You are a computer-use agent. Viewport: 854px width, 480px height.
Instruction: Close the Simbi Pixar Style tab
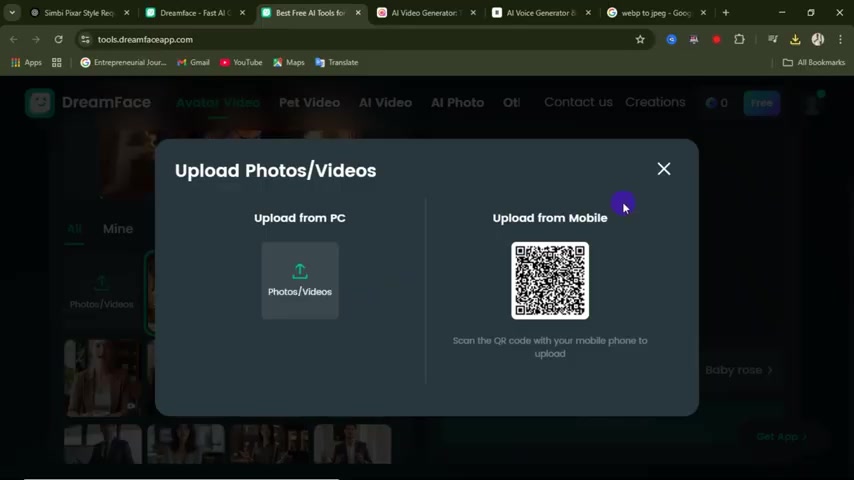pyautogui.click(x=126, y=13)
